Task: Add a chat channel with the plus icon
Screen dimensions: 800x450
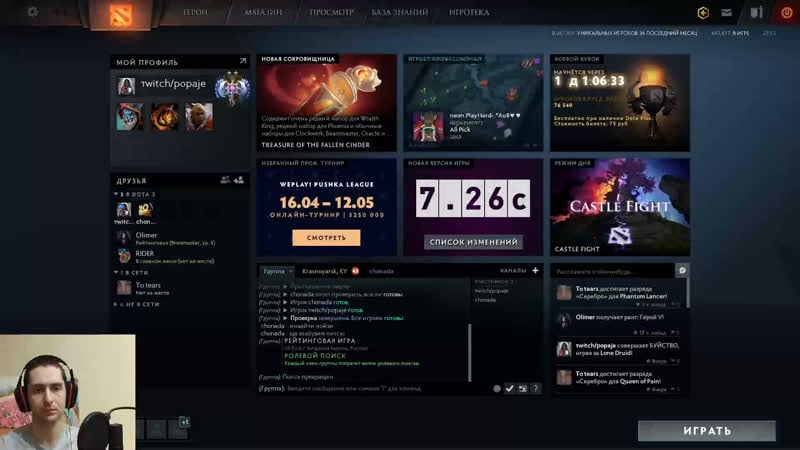Action: click(x=535, y=270)
